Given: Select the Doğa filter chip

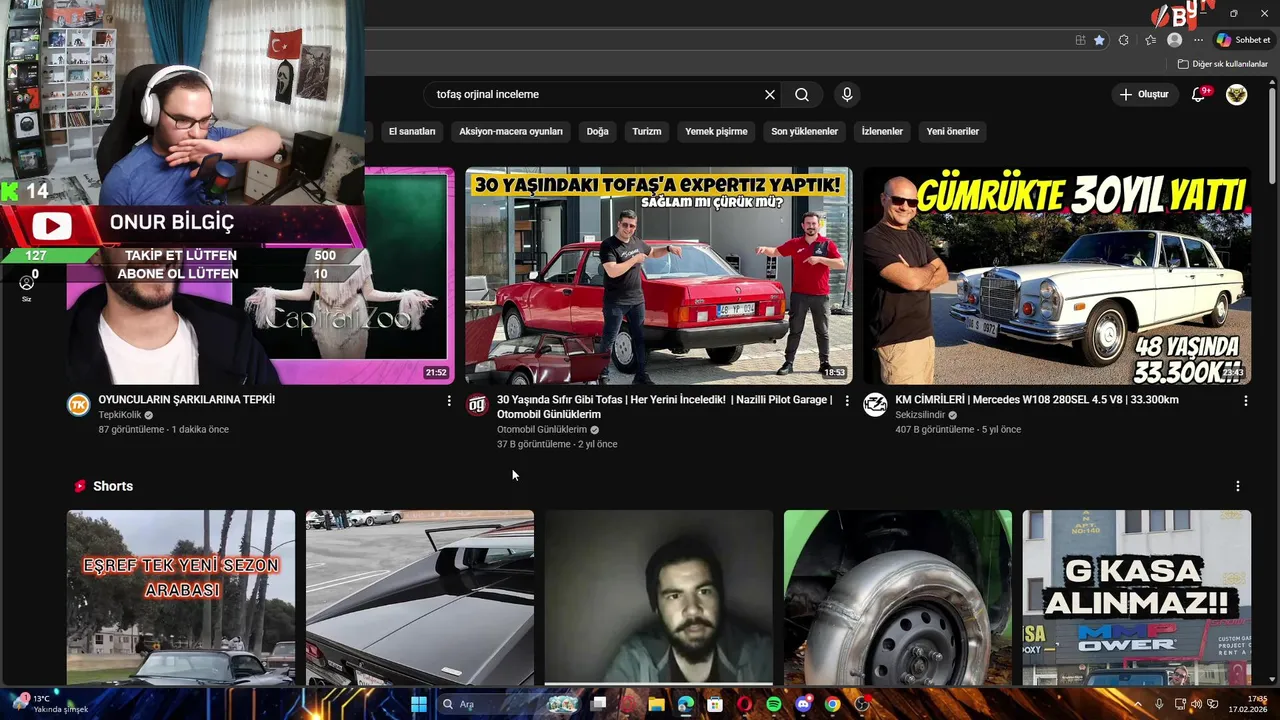Looking at the screenshot, I should tap(597, 132).
